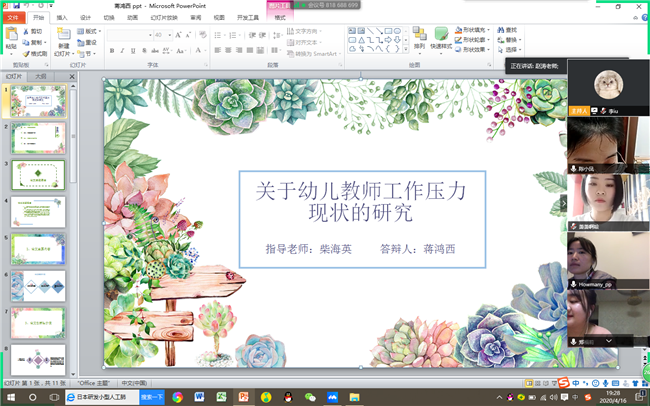This screenshot has height=406, width=650.
Task: Select the oval shape in shapes gallery
Action: [397, 31]
